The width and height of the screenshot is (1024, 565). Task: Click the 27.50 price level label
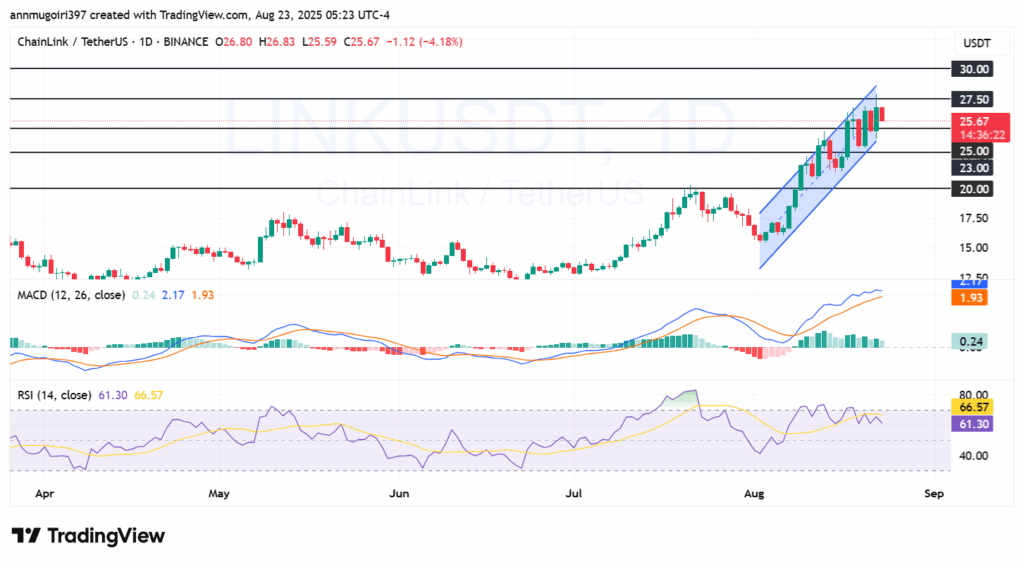click(x=973, y=99)
